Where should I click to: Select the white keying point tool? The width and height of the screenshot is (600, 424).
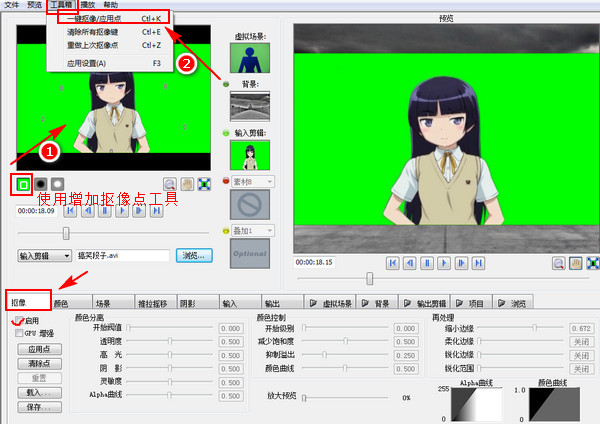pos(57,184)
